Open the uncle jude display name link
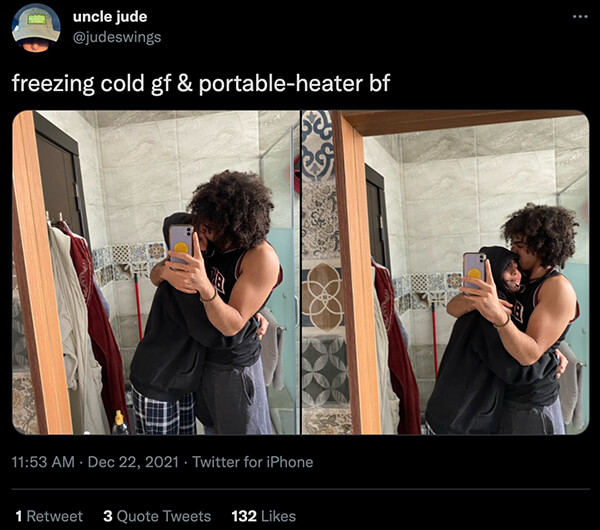 click(110, 16)
